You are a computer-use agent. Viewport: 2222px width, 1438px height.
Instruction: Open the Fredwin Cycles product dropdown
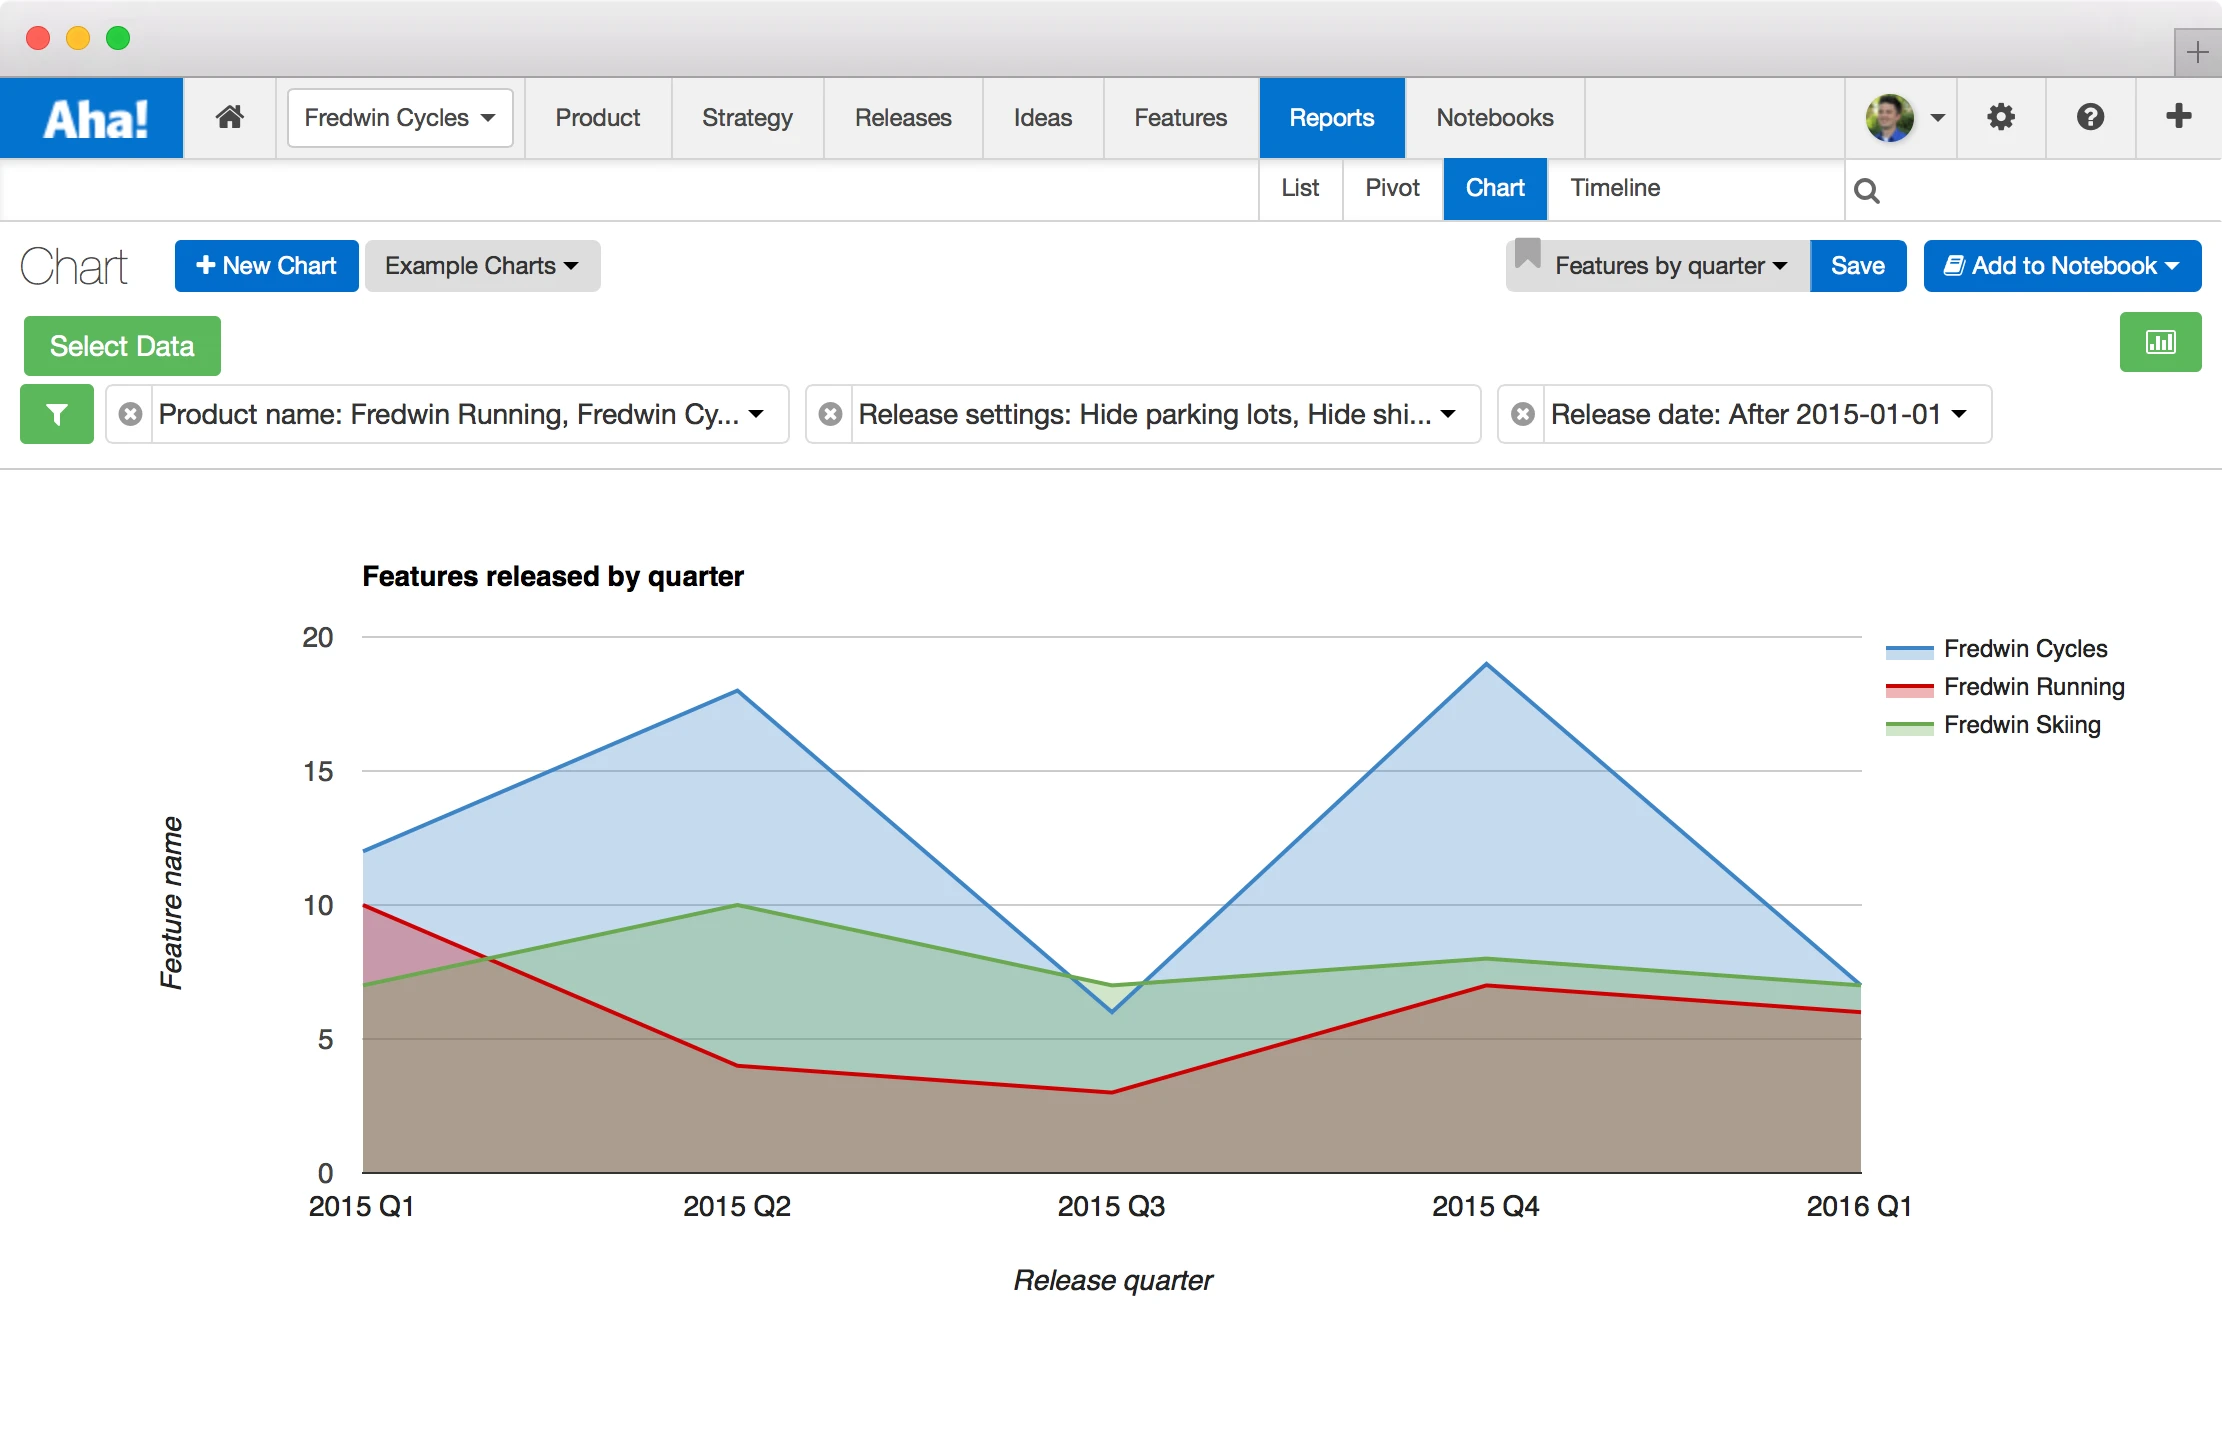399,118
